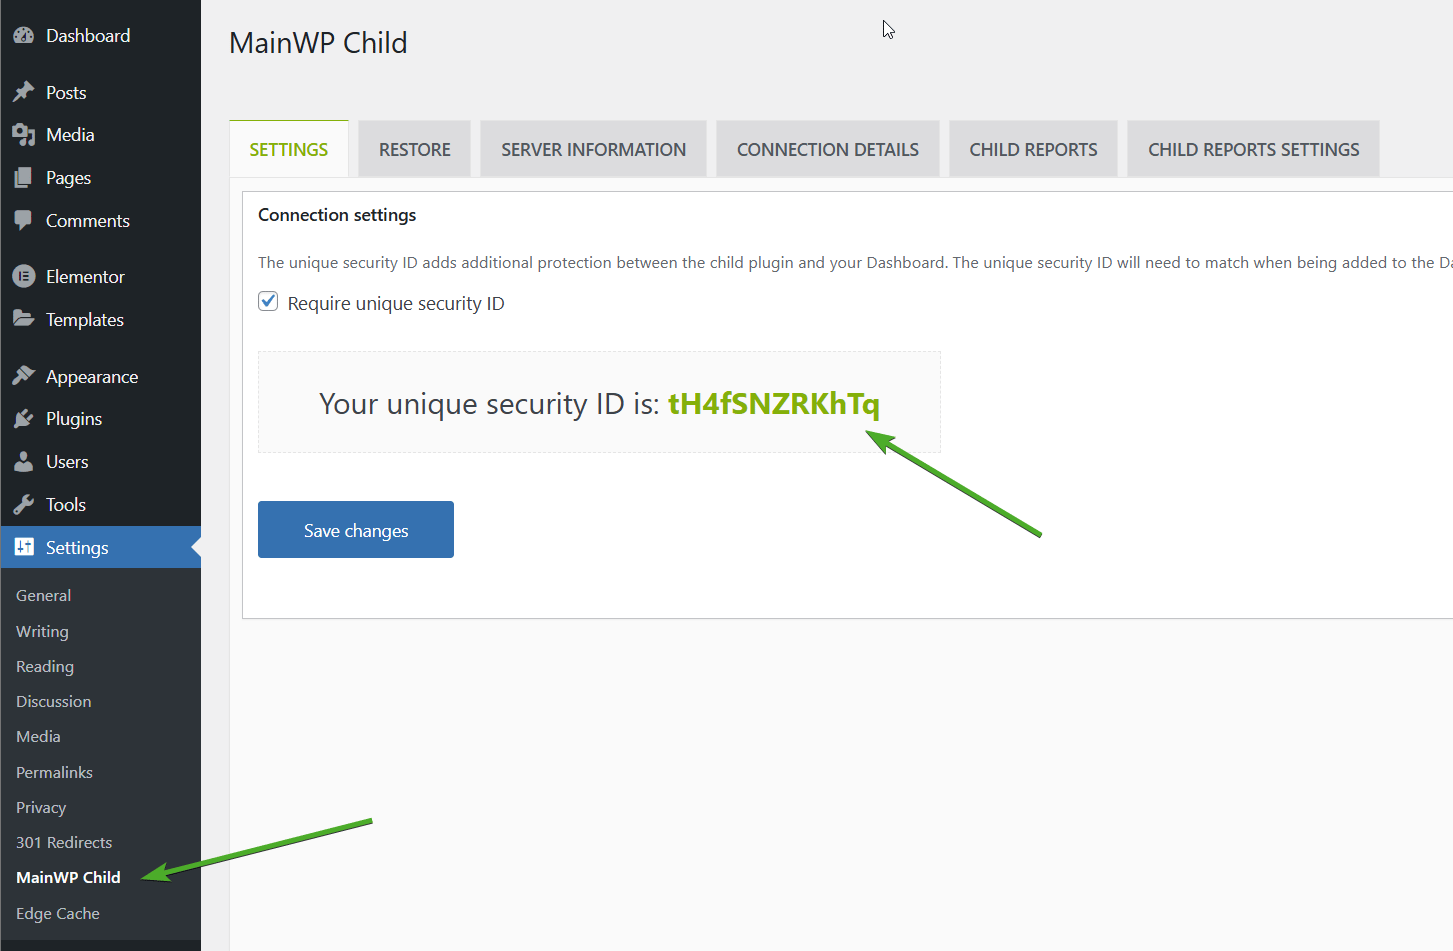This screenshot has width=1453, height=951.
Task: Click the Settings sliders icon
Action: (x=24, y=547)
